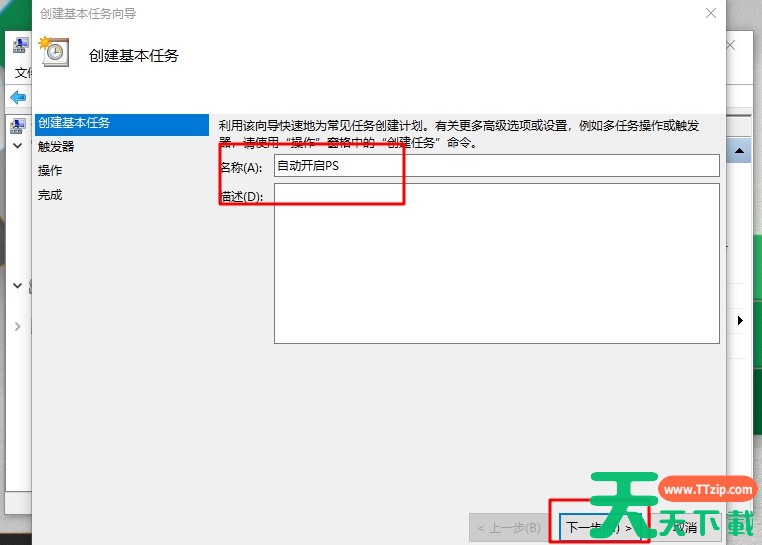The image size is (762, 545).
Task: Collapse actions pane using up arrow
Action: [x=739, y=151]
